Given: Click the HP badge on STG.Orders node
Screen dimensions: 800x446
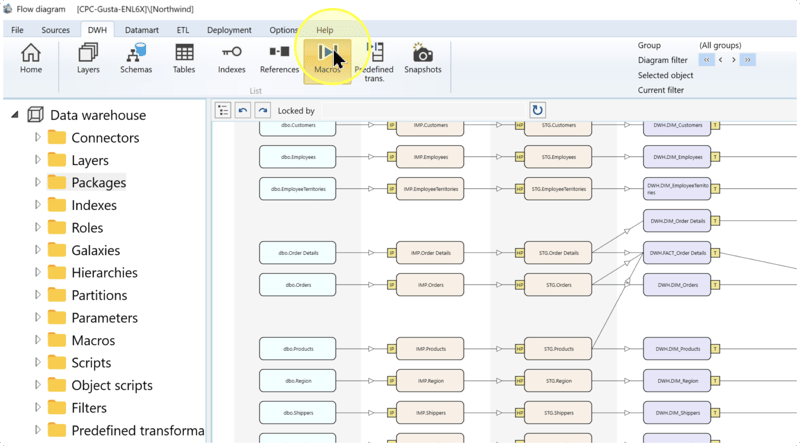Looking at the screenshot, I should [x=519, y=285].
